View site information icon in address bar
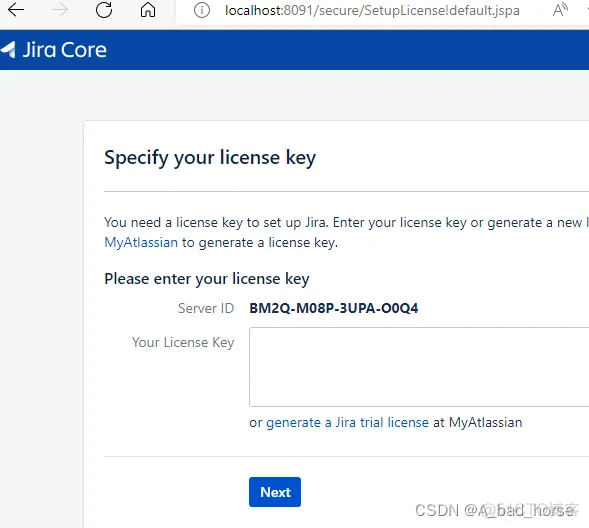 tap(202, 10)
